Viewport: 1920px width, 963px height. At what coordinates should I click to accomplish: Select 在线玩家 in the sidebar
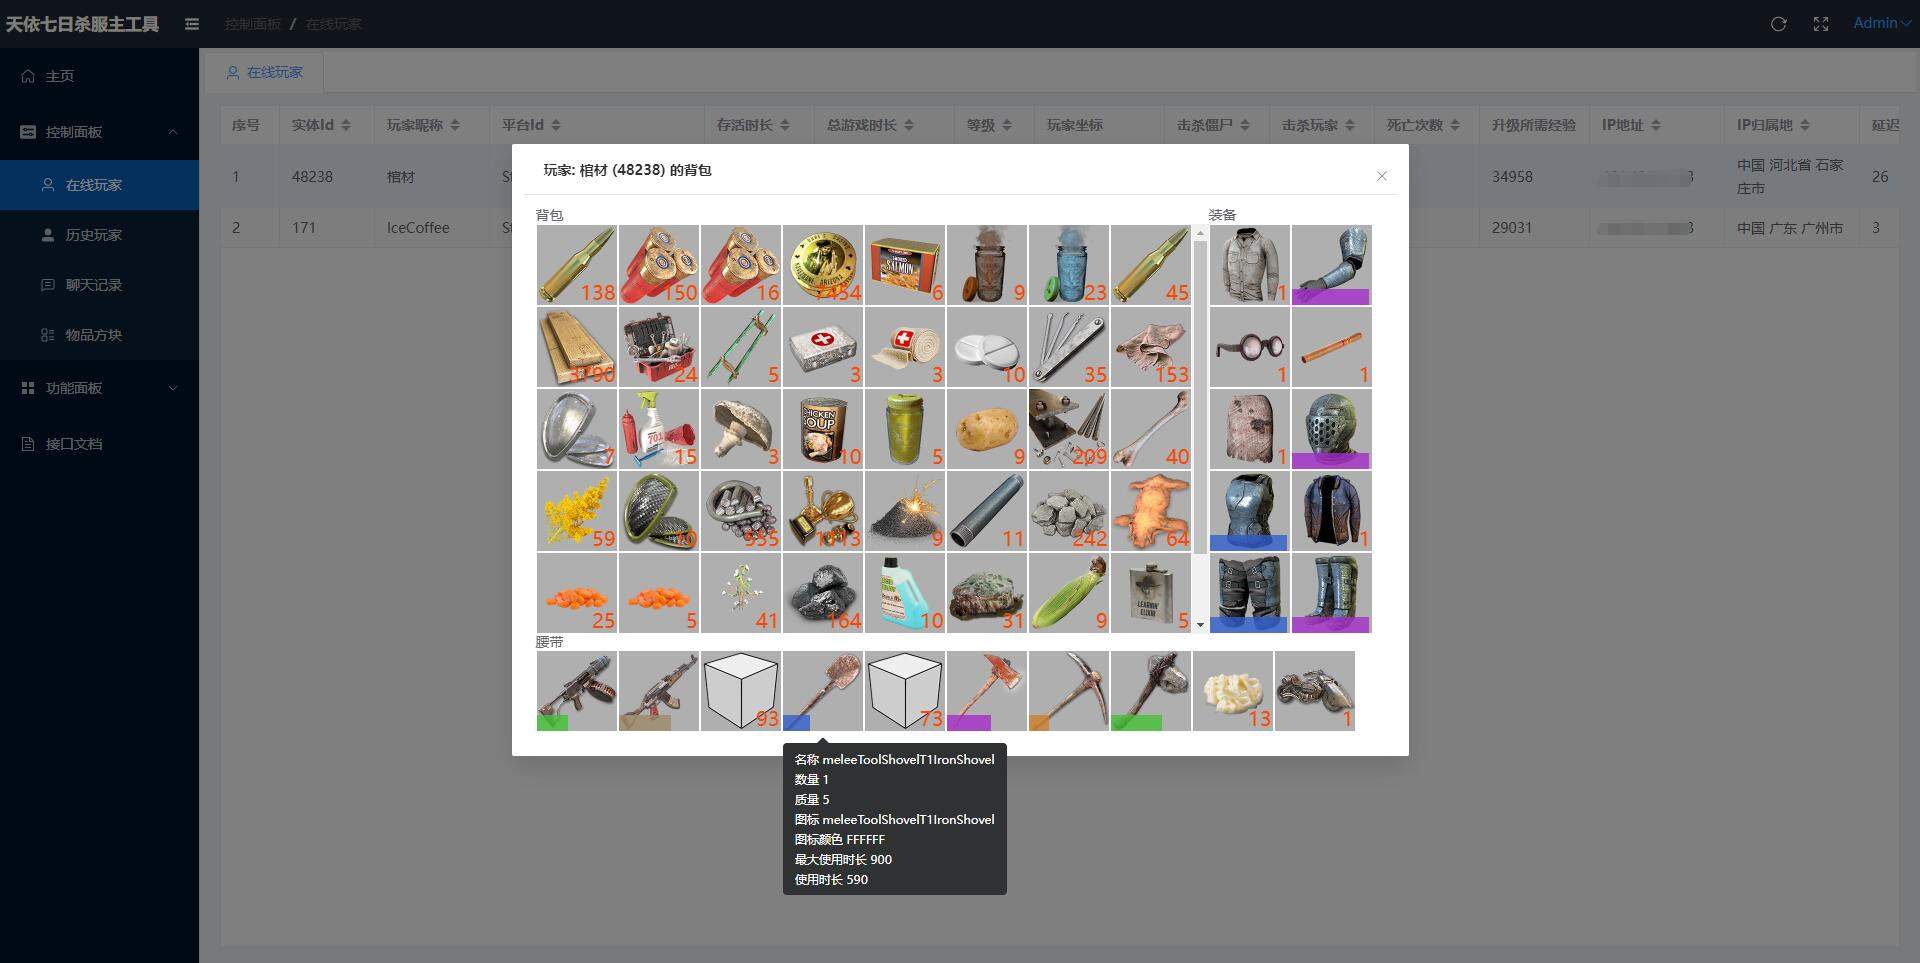99,185
